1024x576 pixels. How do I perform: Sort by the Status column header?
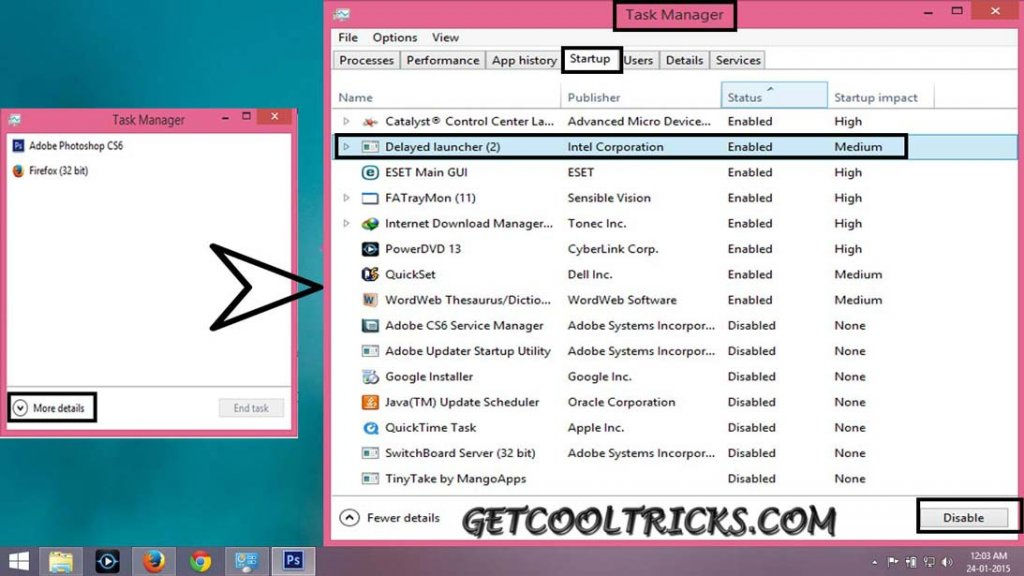click(x=775, y=95)
